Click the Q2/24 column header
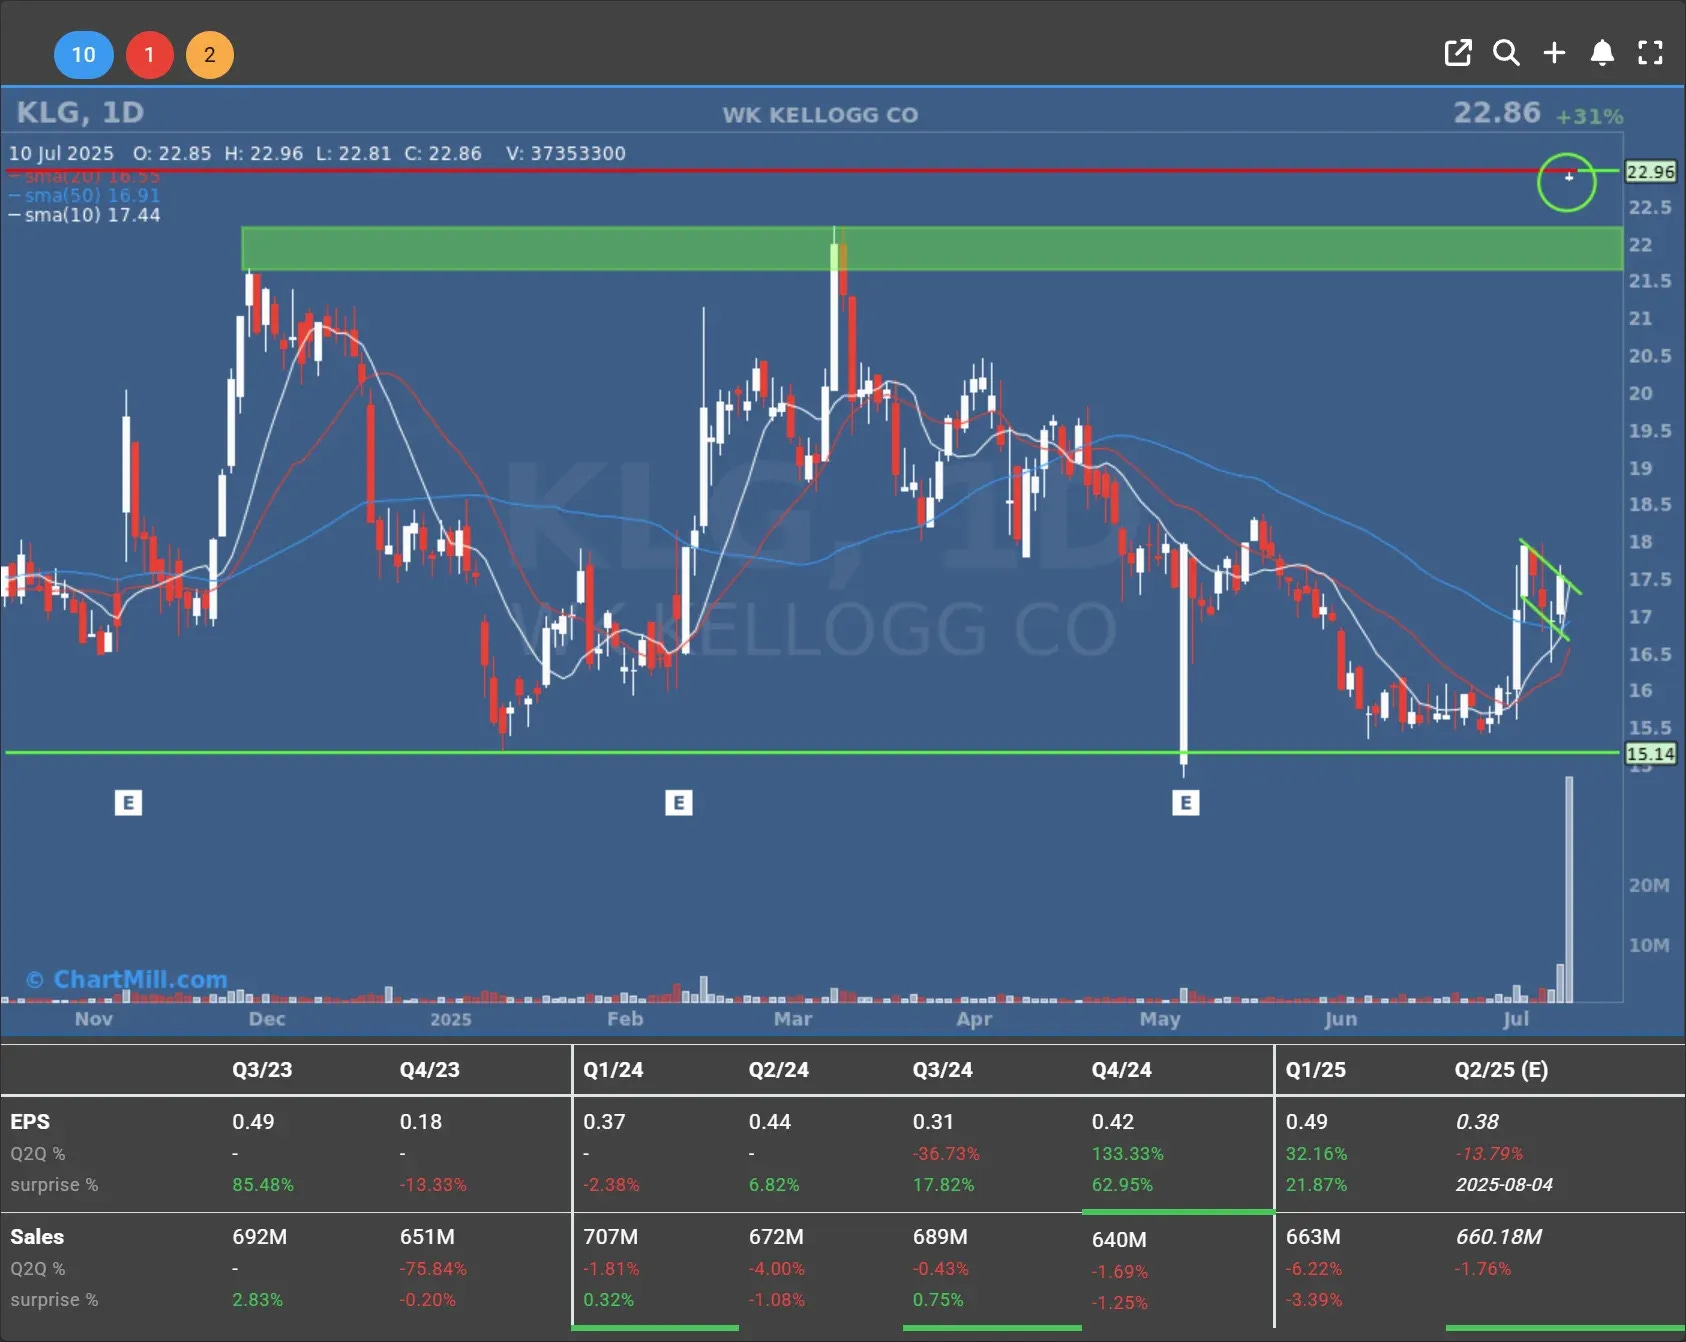The height and width of the screenshot is (1342, 1686). click(779, 1069)
